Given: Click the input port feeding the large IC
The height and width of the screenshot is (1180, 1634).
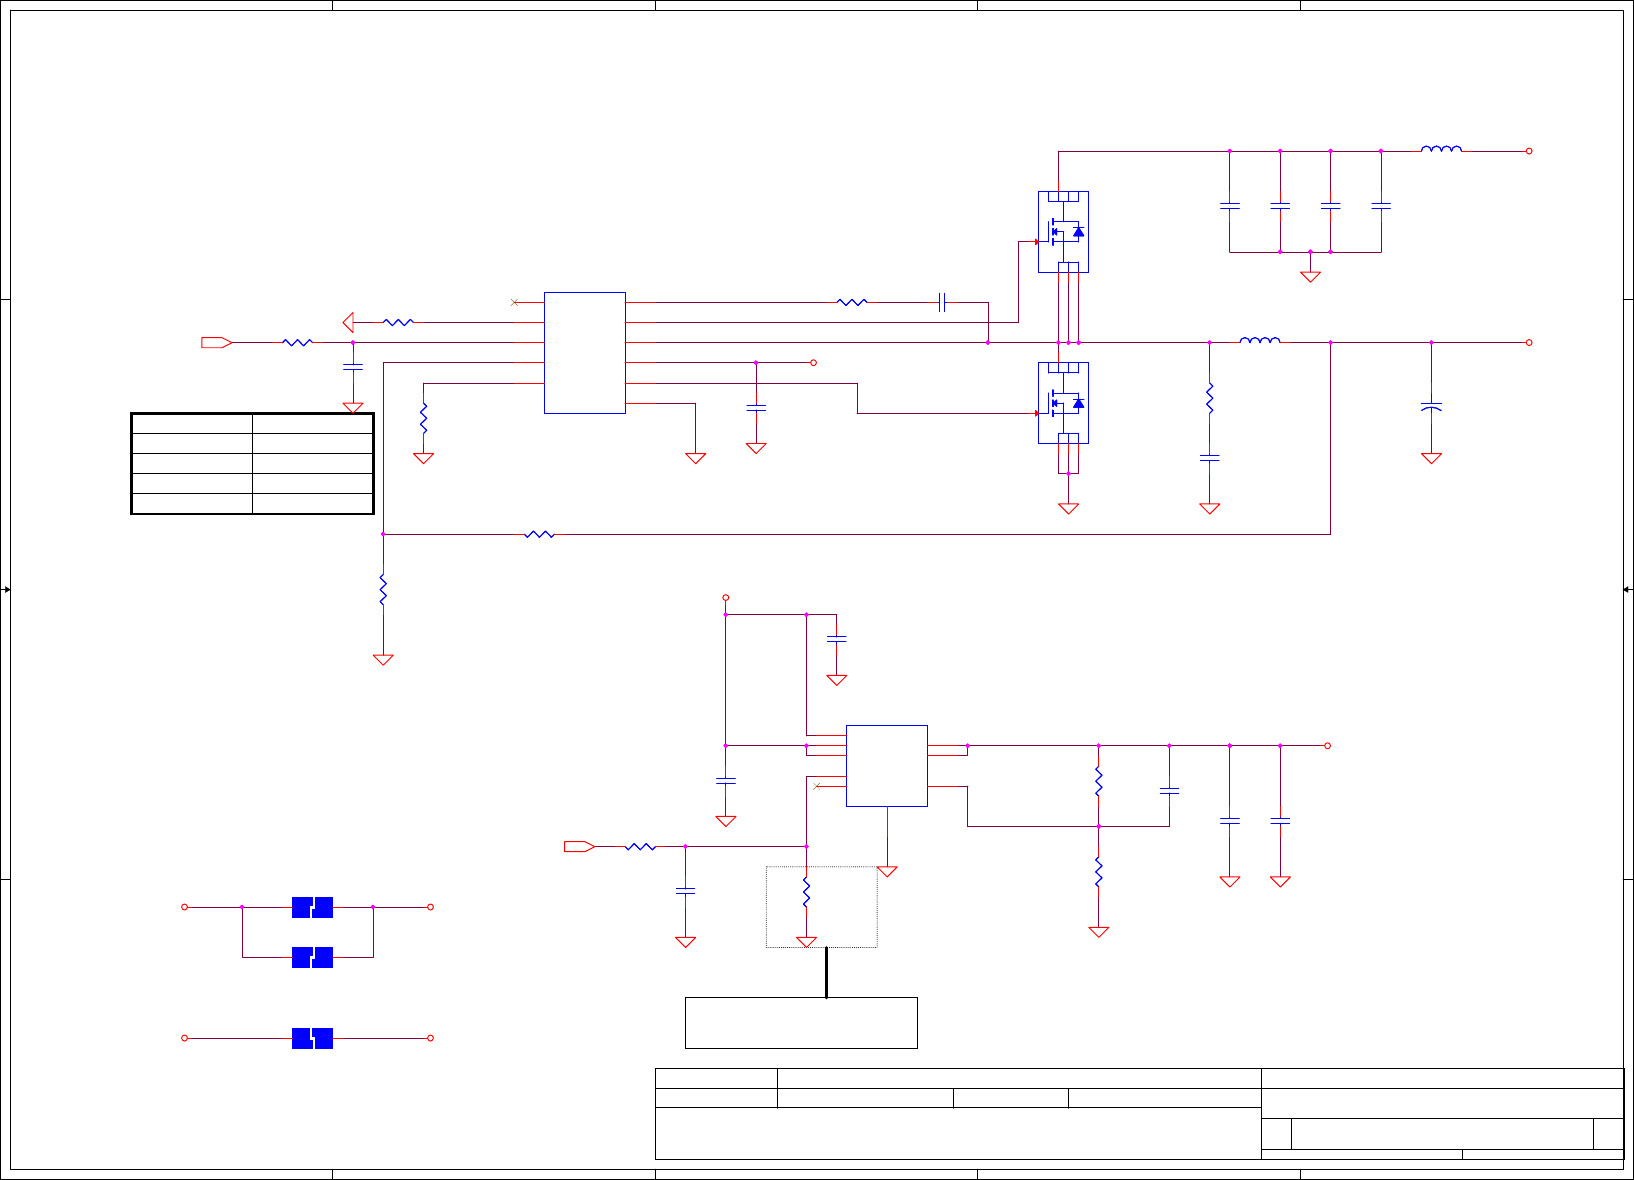Looking at the screenshot, I should coord(217,342).
